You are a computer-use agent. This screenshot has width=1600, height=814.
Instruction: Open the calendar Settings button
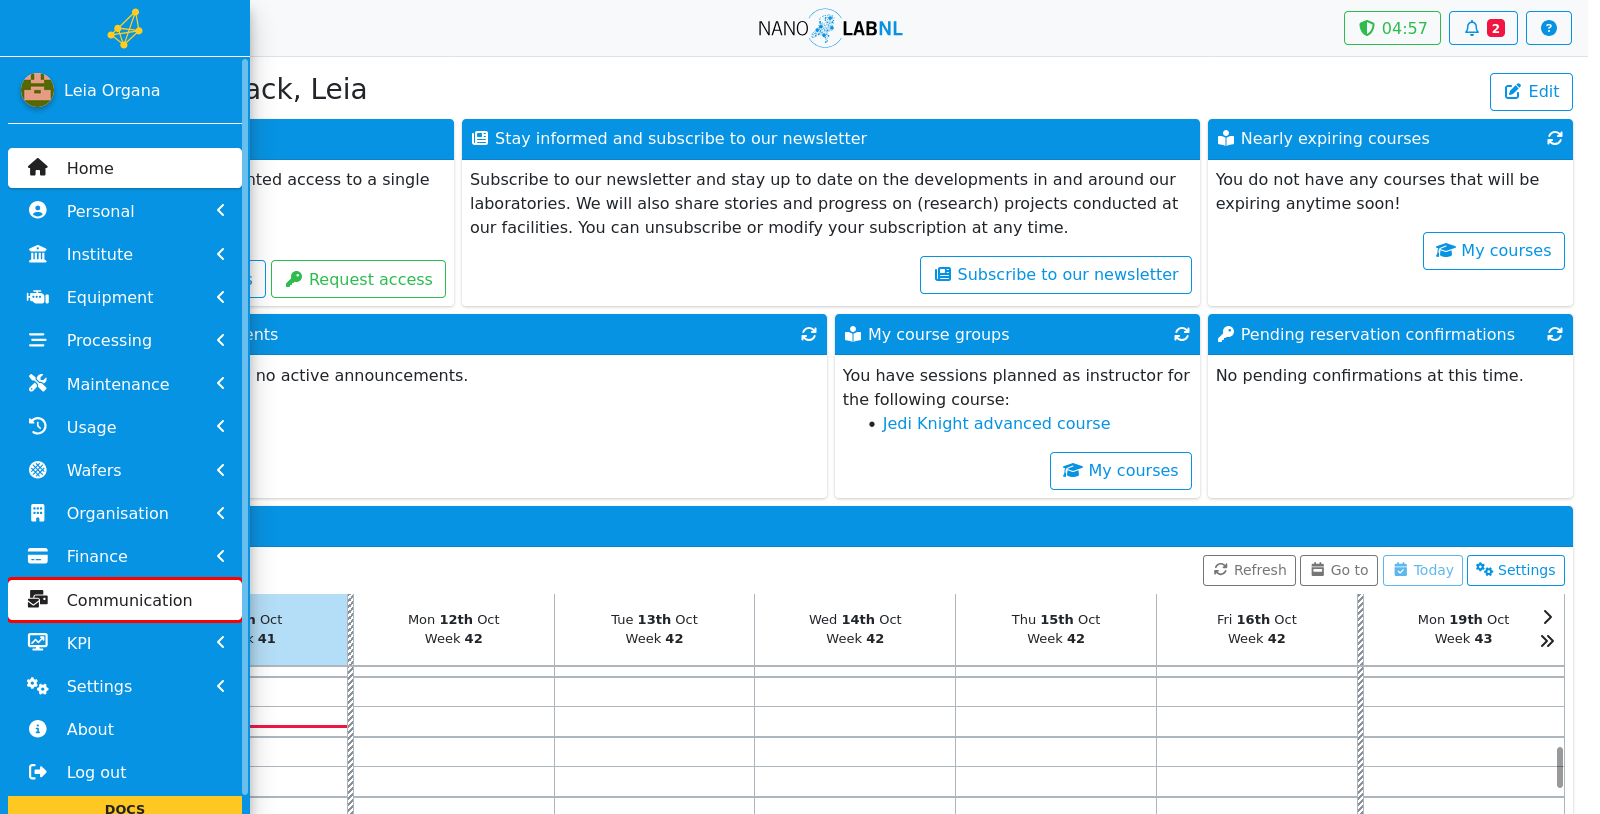1516,570
